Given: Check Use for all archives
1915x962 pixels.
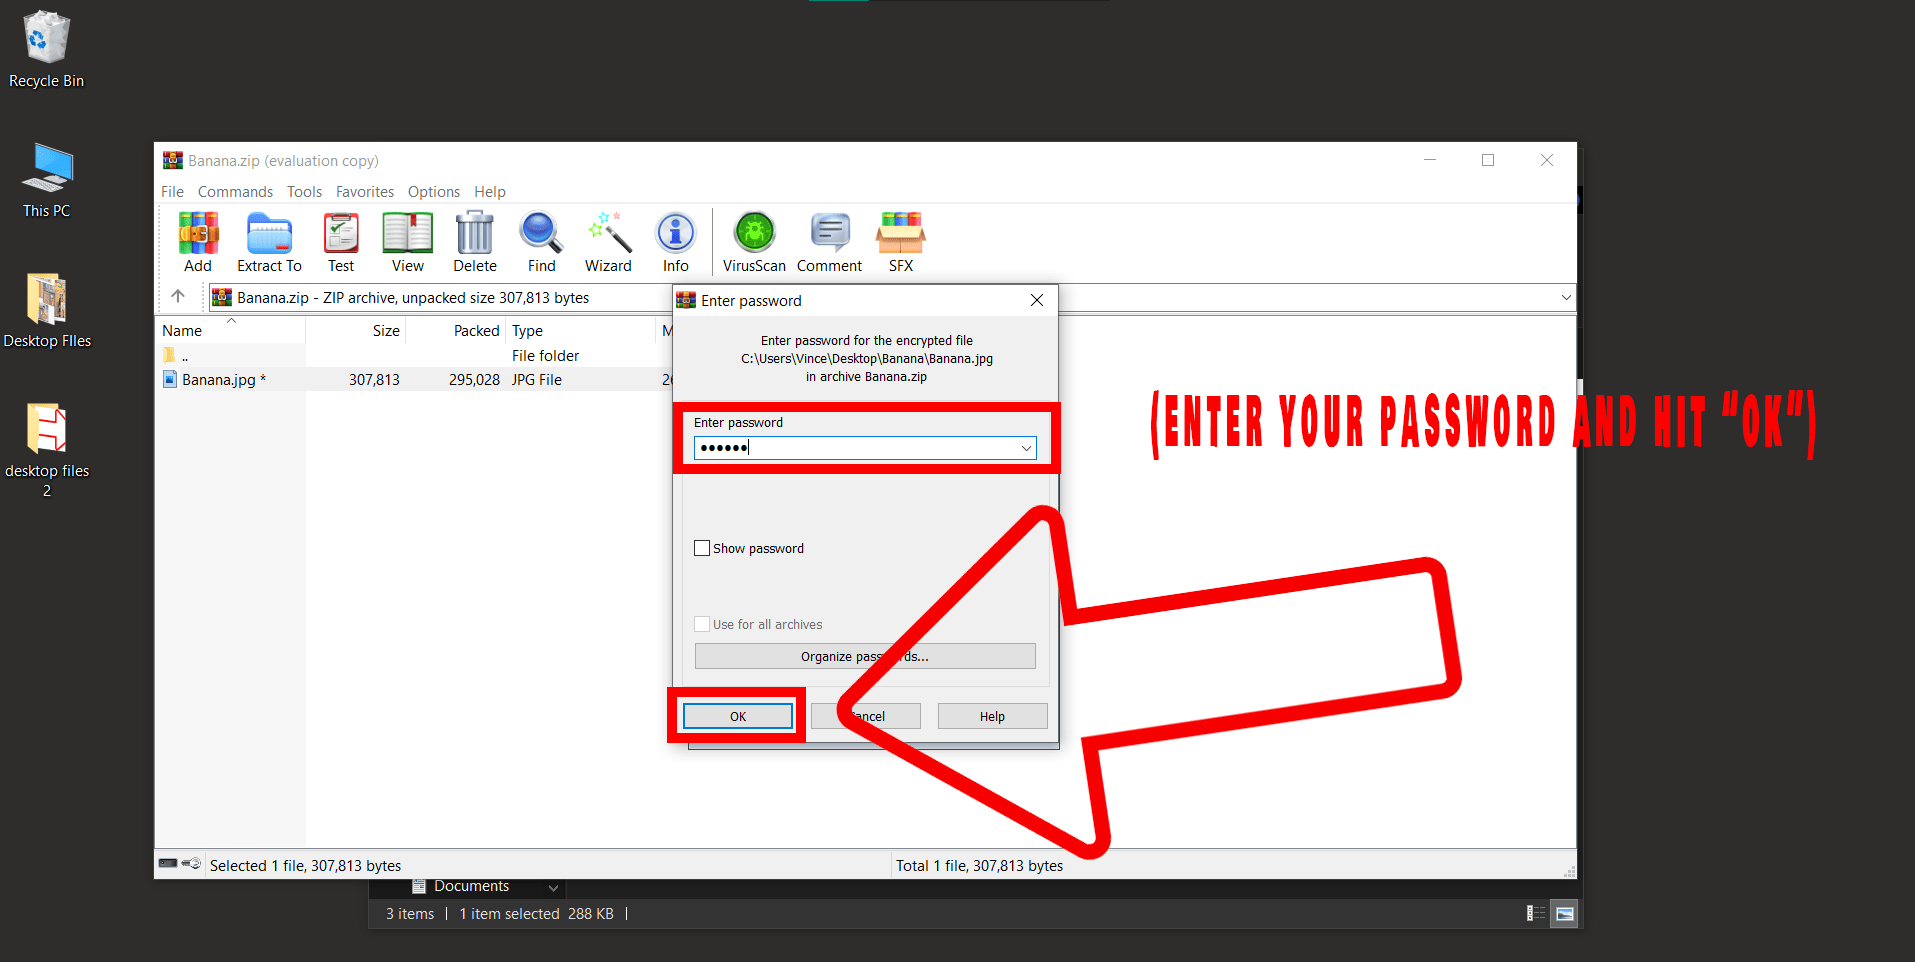Looking at the screenshot, I should tap(702, 623).
